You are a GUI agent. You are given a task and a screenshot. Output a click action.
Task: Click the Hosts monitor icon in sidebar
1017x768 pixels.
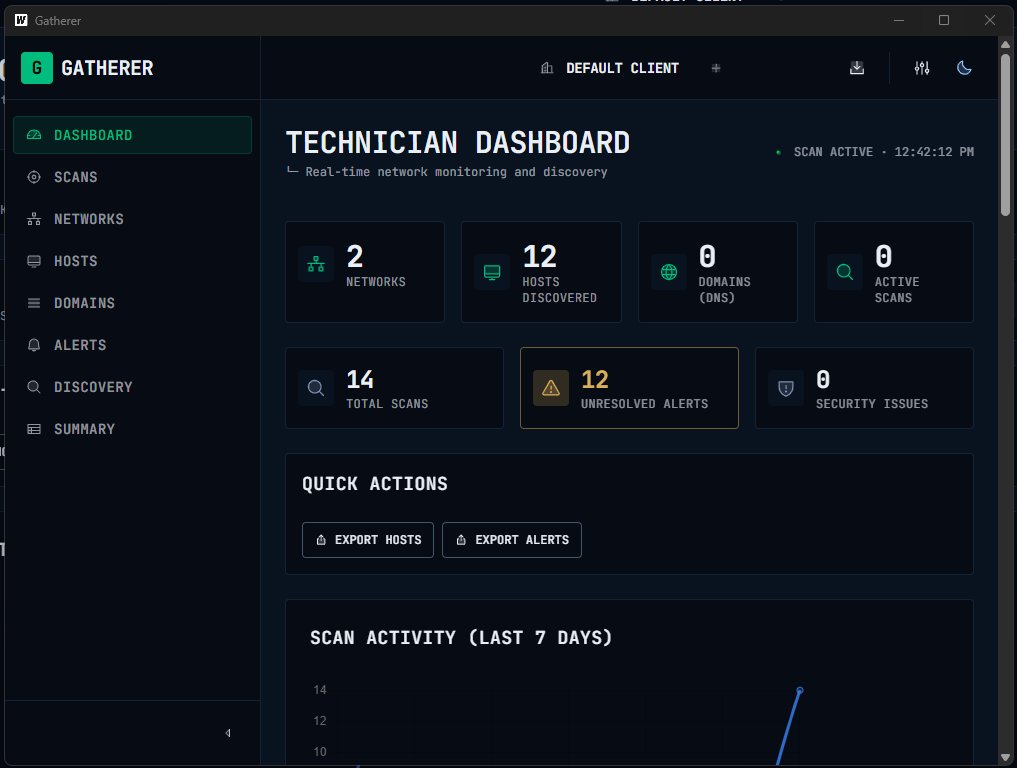[34, 261]
